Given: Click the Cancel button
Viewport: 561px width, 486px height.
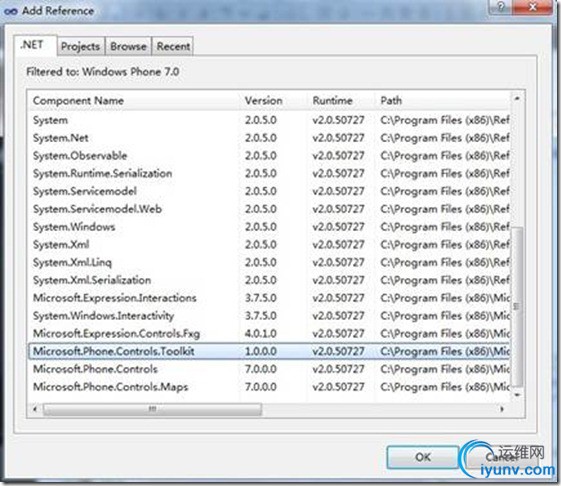Looking at the screenshot, I should click(x=501, y=457).
